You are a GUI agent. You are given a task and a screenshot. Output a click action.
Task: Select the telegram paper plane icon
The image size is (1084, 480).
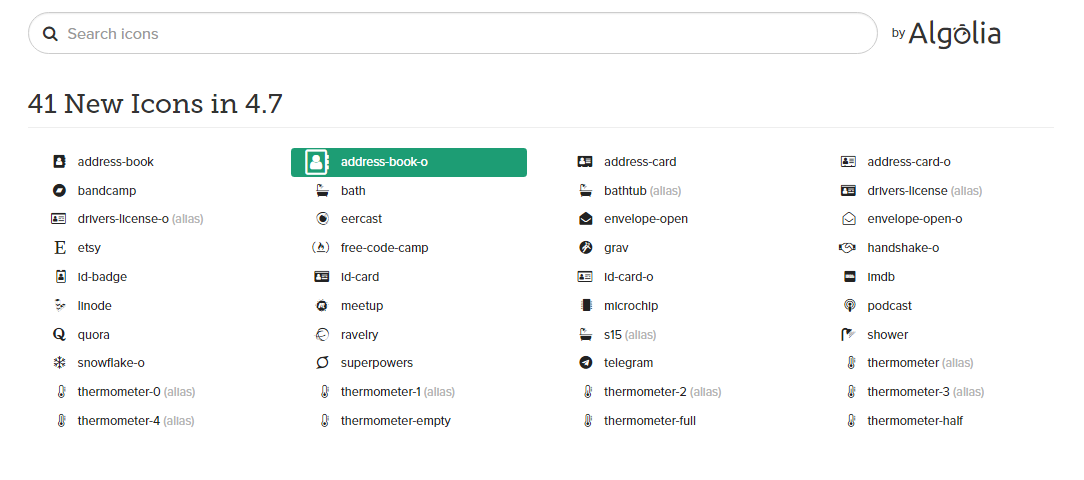[x=585, y=363]
